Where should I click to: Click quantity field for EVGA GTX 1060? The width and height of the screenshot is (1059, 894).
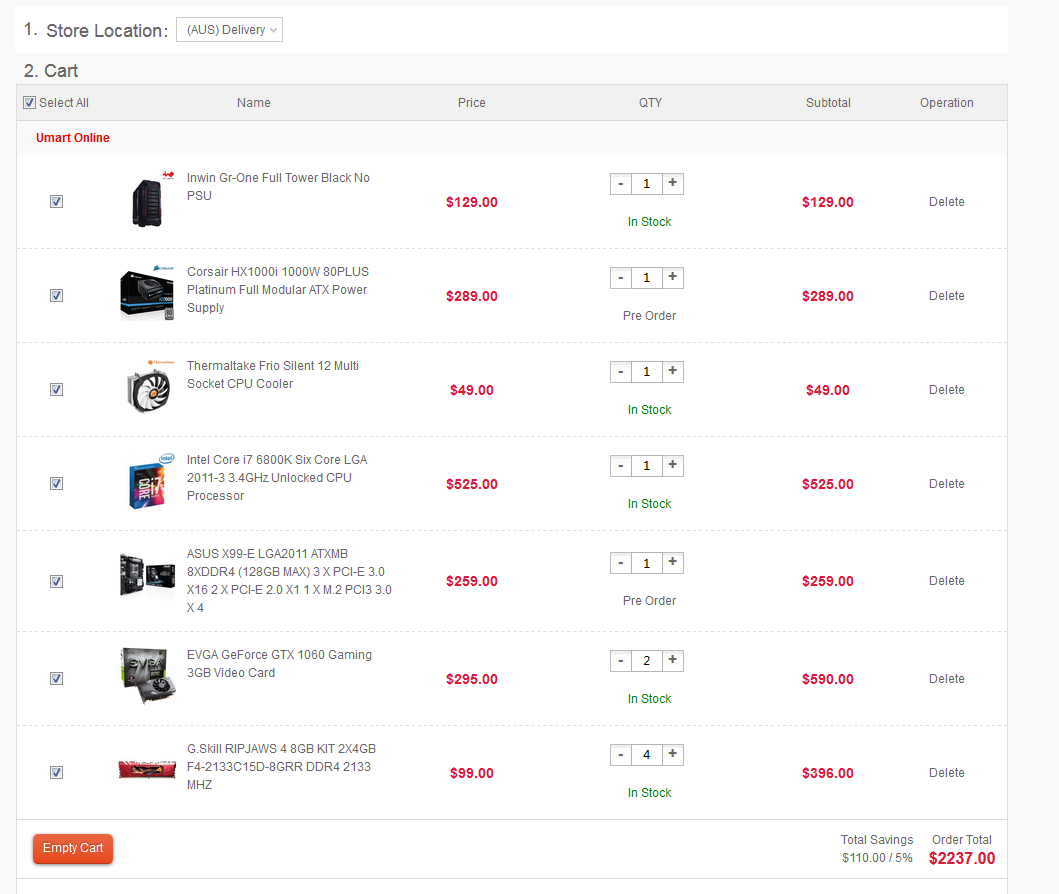coord(646,660)
